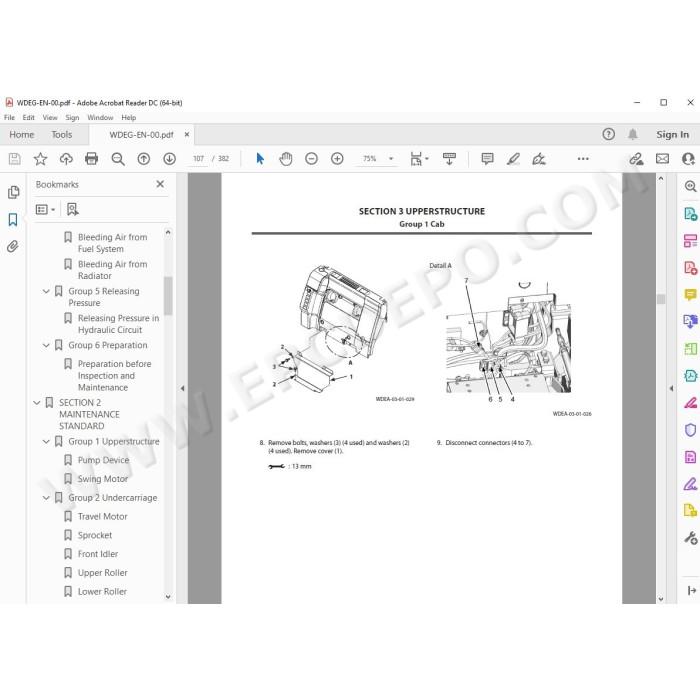Open Bleeding Air from Radiator bookmark
The height and width of the screenshot is (700, 700).
click(112, 270)
